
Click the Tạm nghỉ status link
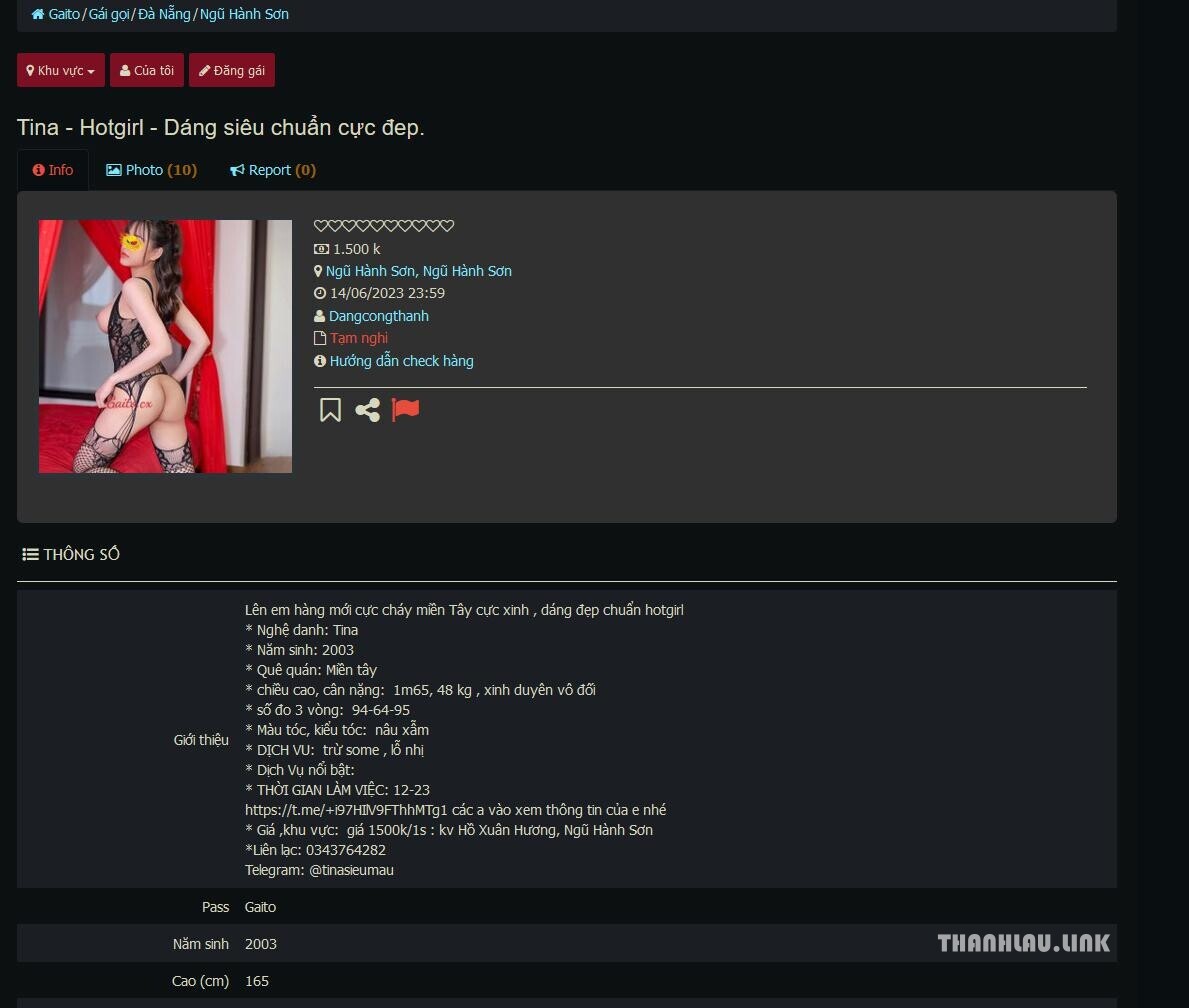[359, 338]
